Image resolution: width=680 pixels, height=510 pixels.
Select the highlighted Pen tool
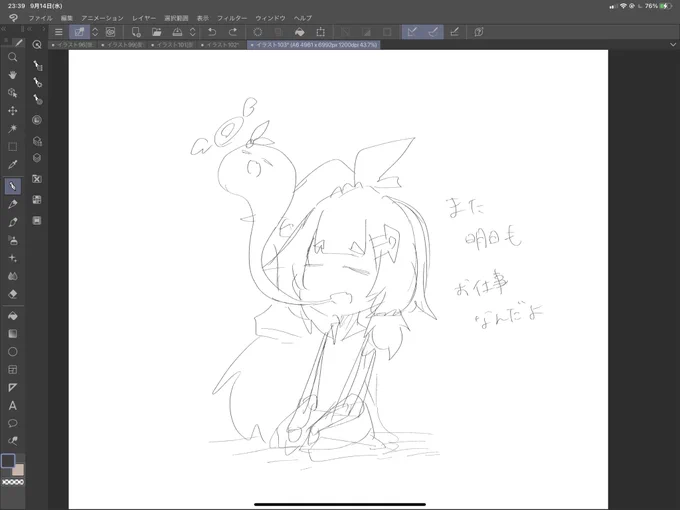(x=13, y=186)
